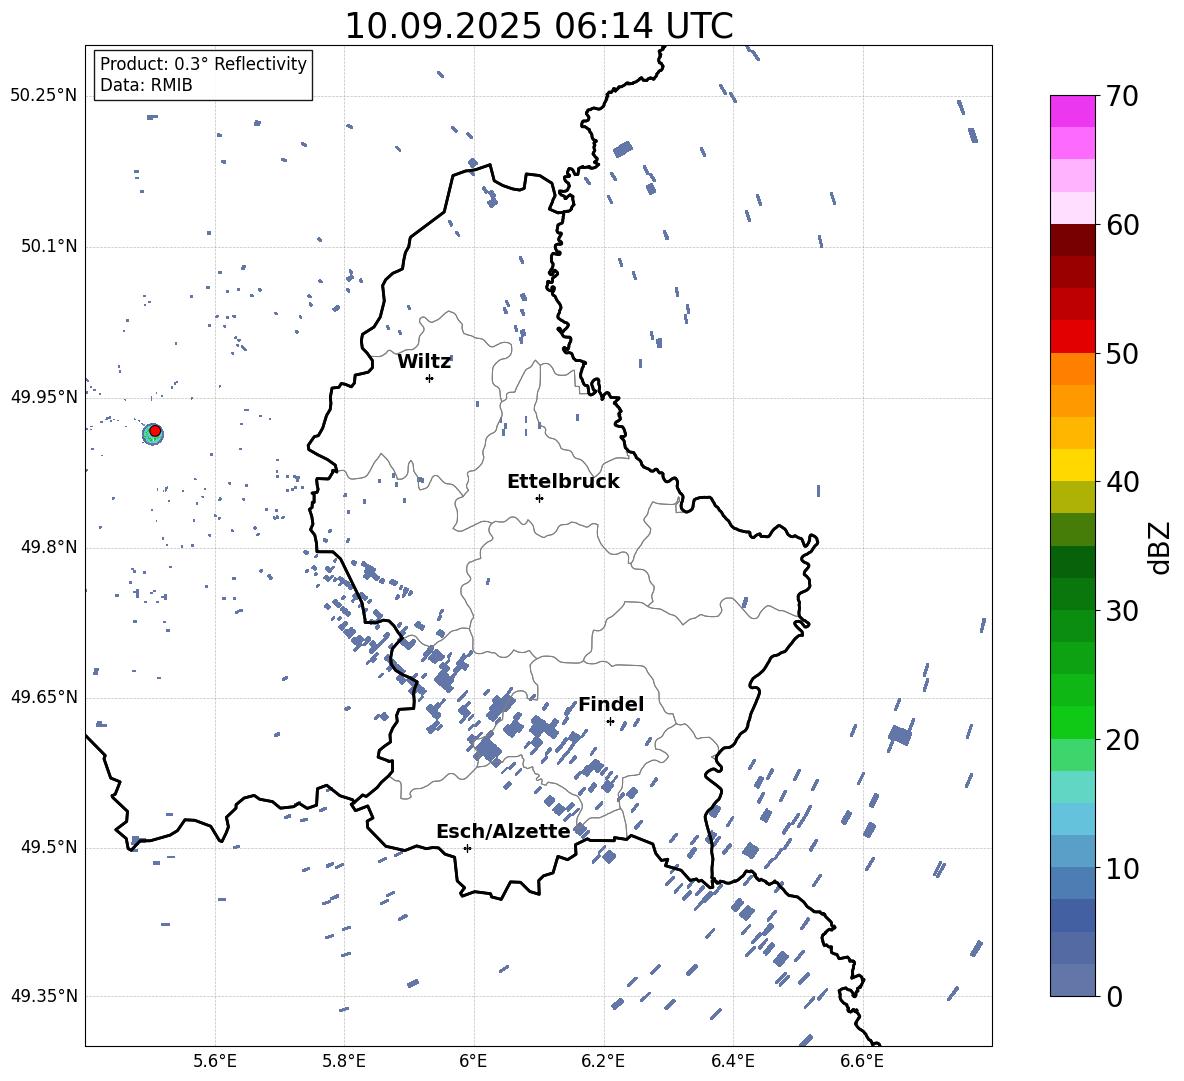
Task: Click the Ettelbruck city label
Action: tap(563, 482)
